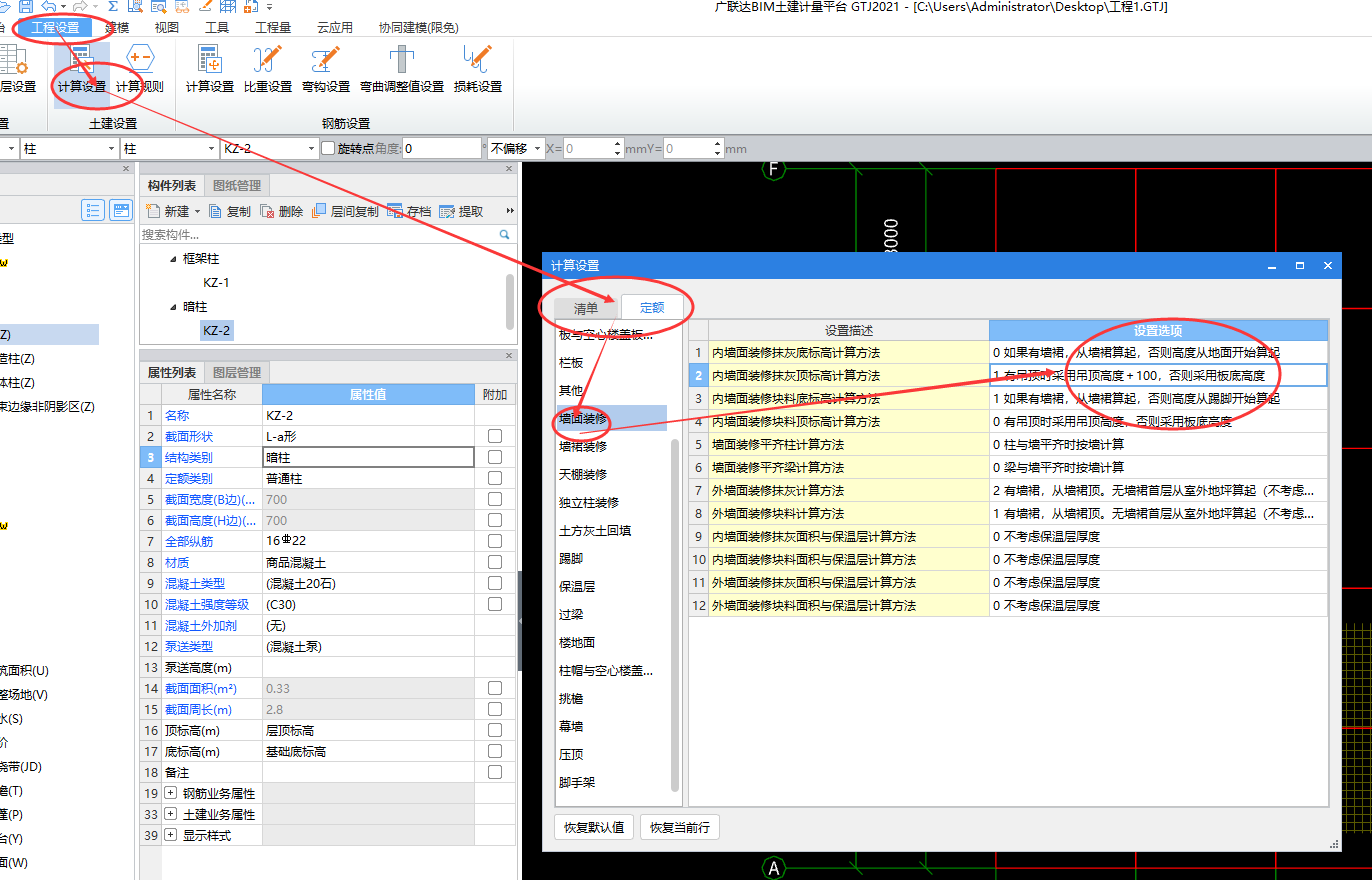This screenshot has width=1372, height=880.
Task: Click 恢复默认值 button
Action: coord(594,827)
